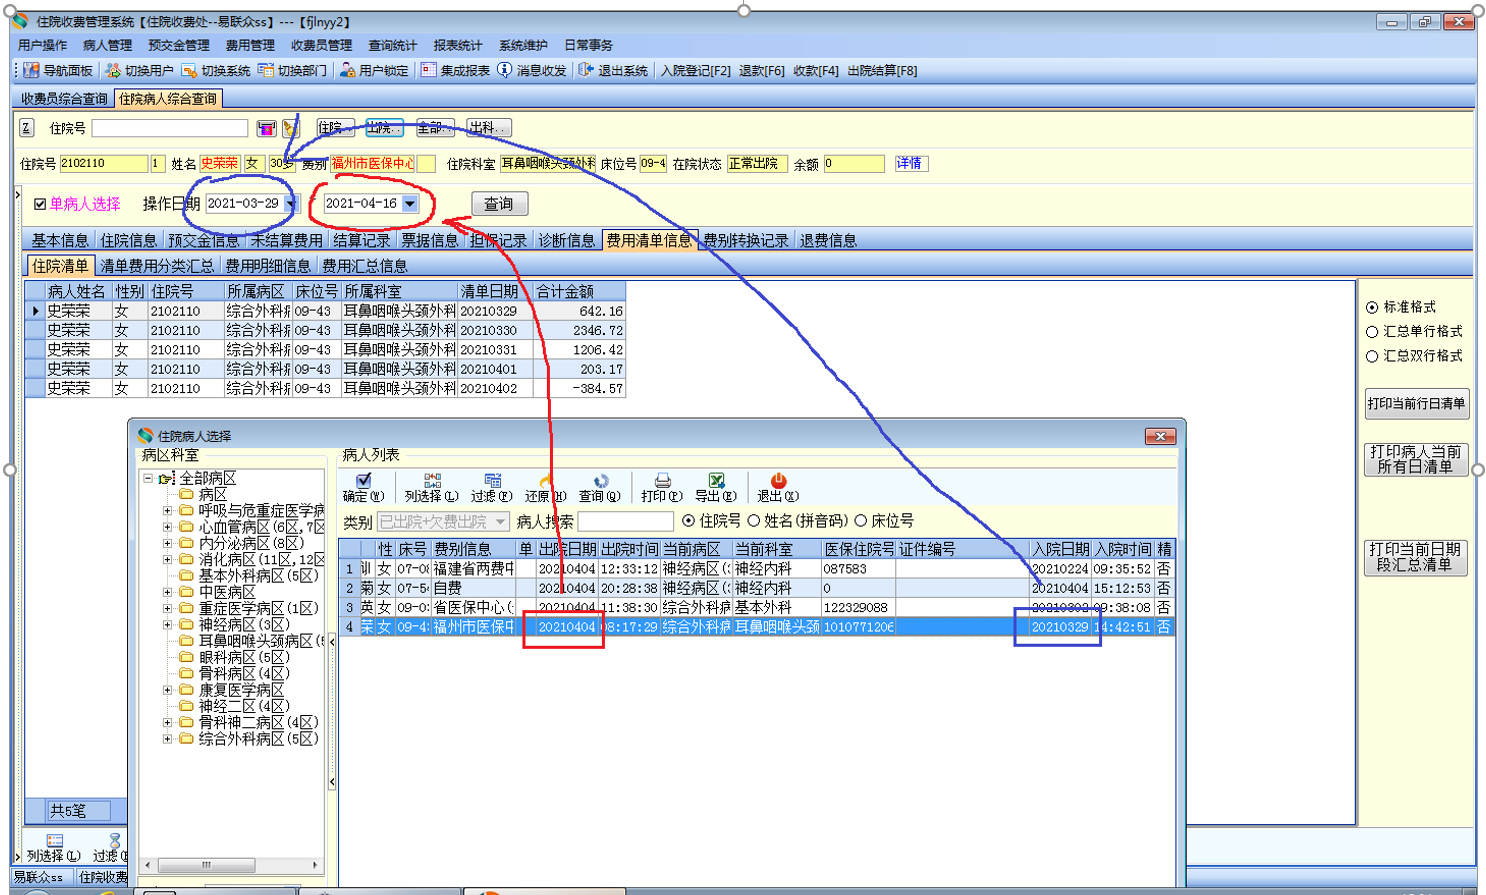Close the 住院病人选择 dialog

click(1160, 436)
